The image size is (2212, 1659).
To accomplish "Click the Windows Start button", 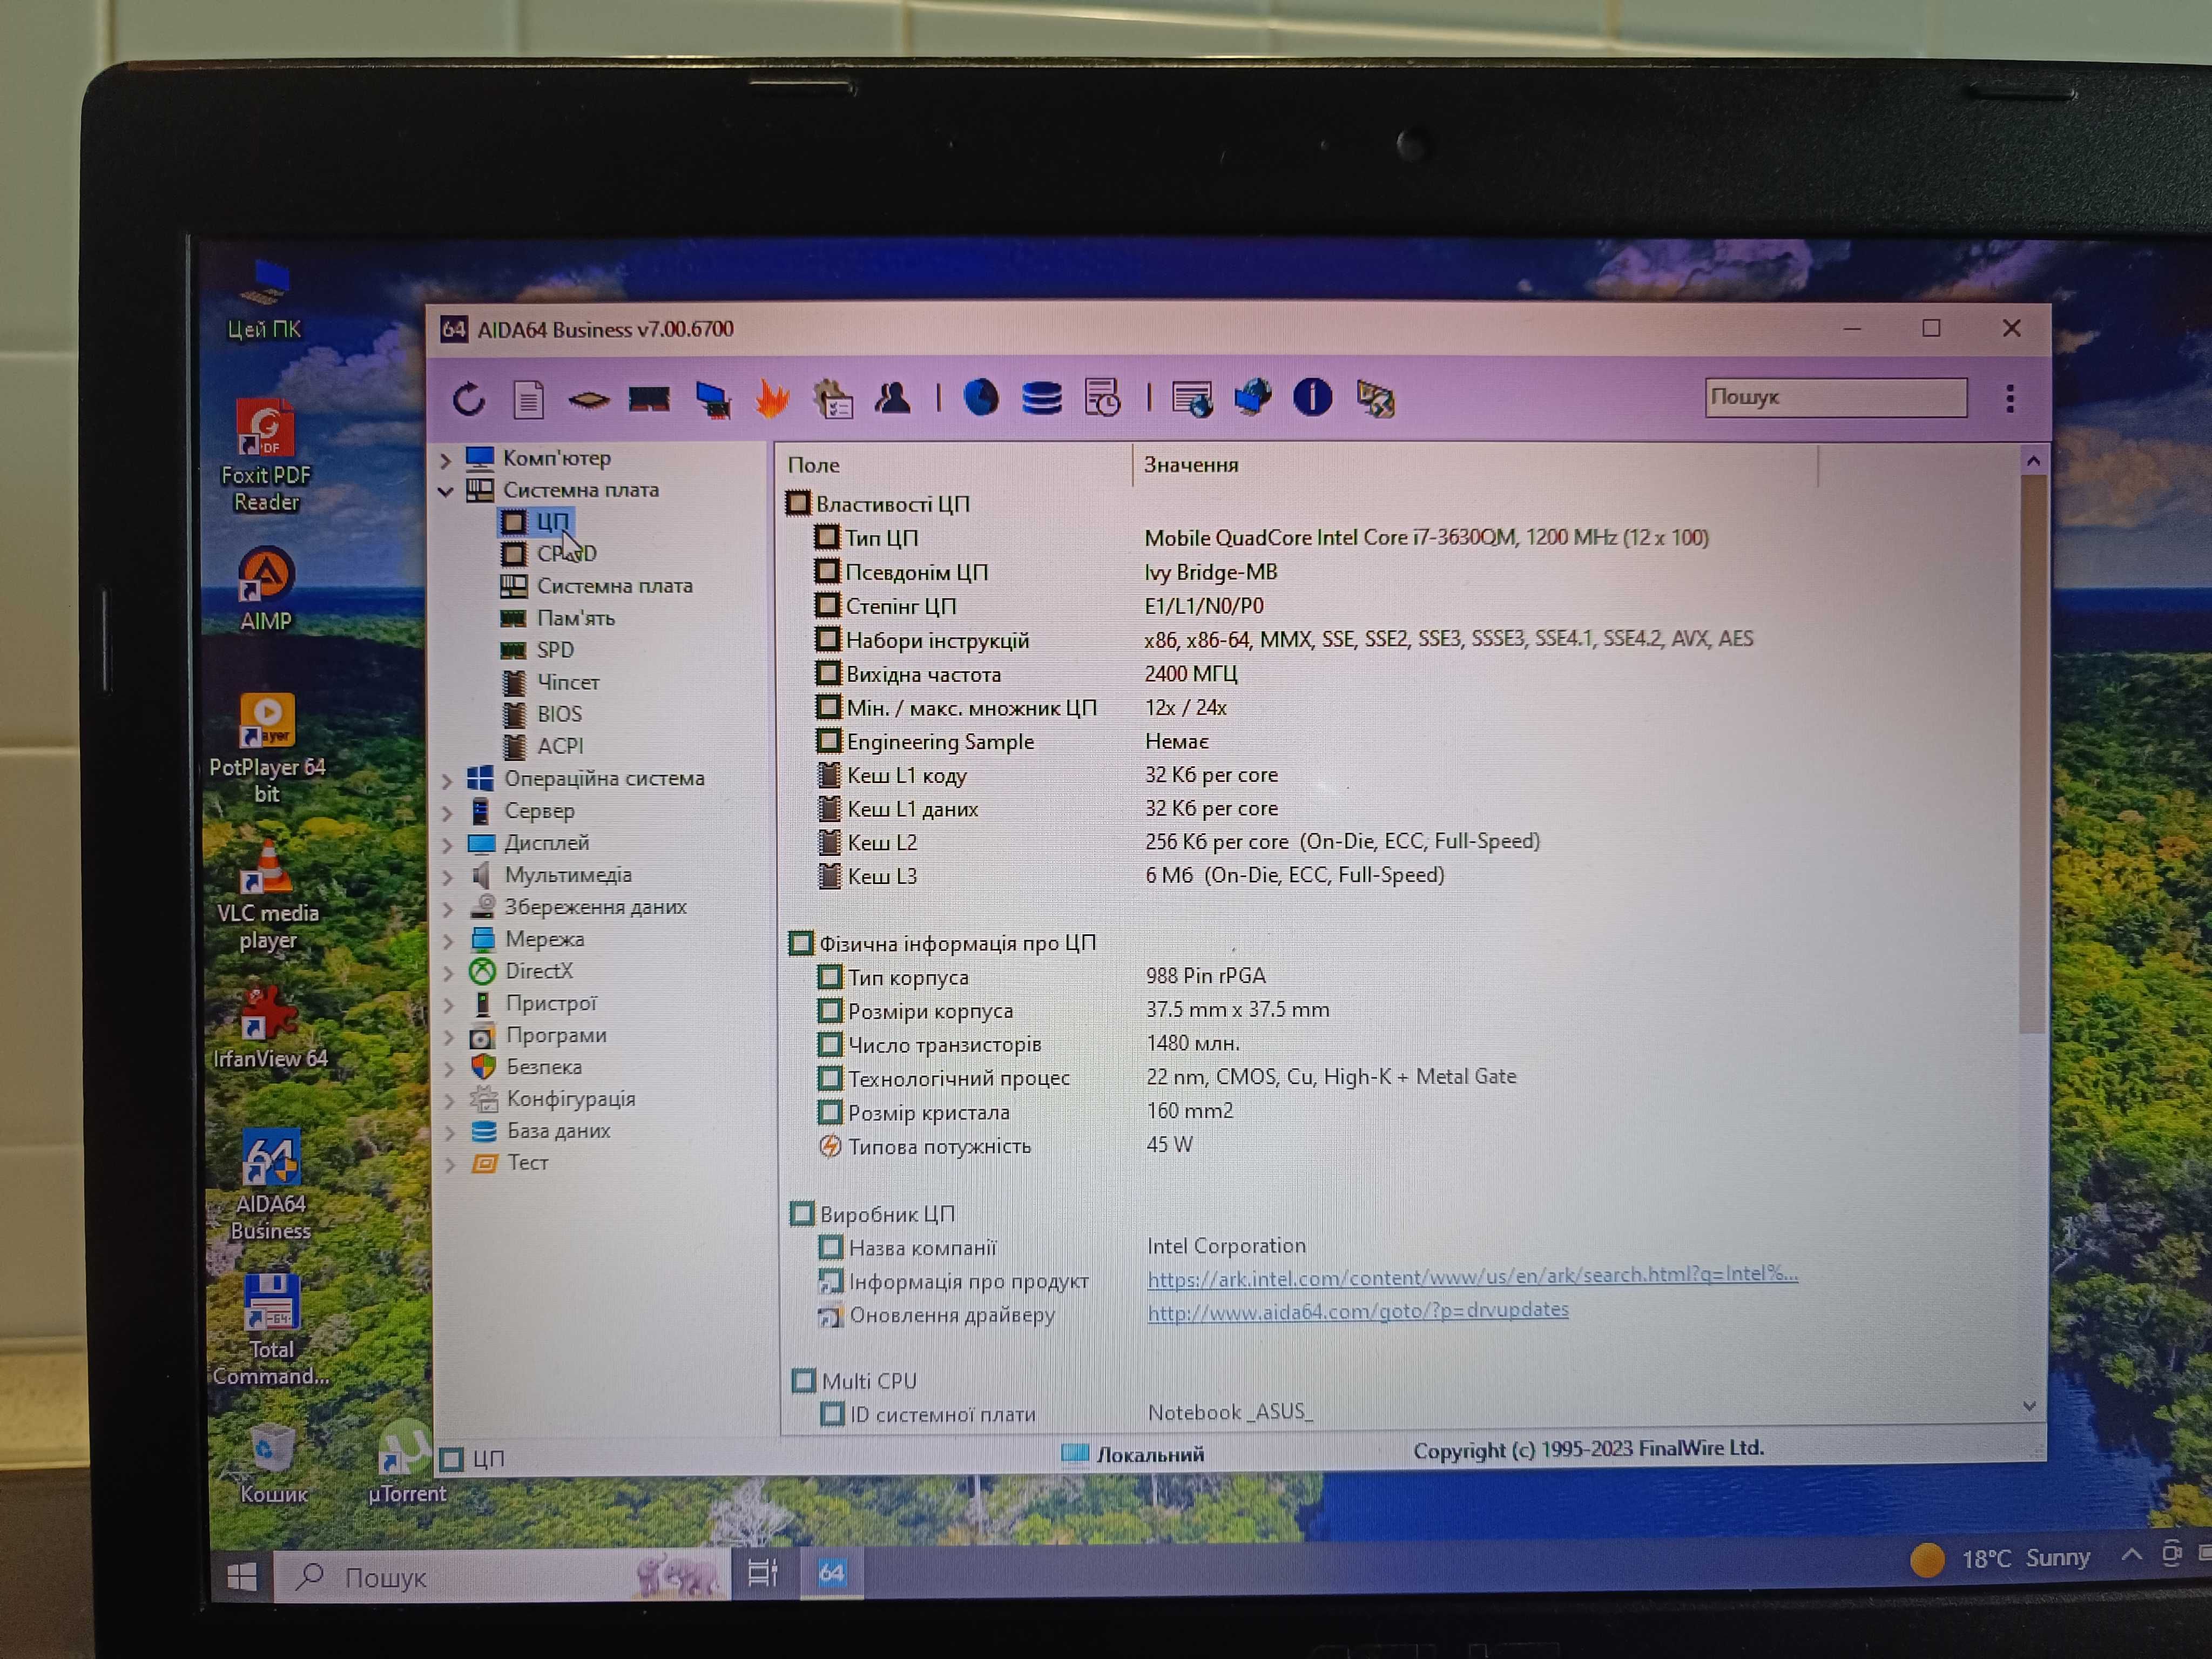I will (x=241, y=1577).
